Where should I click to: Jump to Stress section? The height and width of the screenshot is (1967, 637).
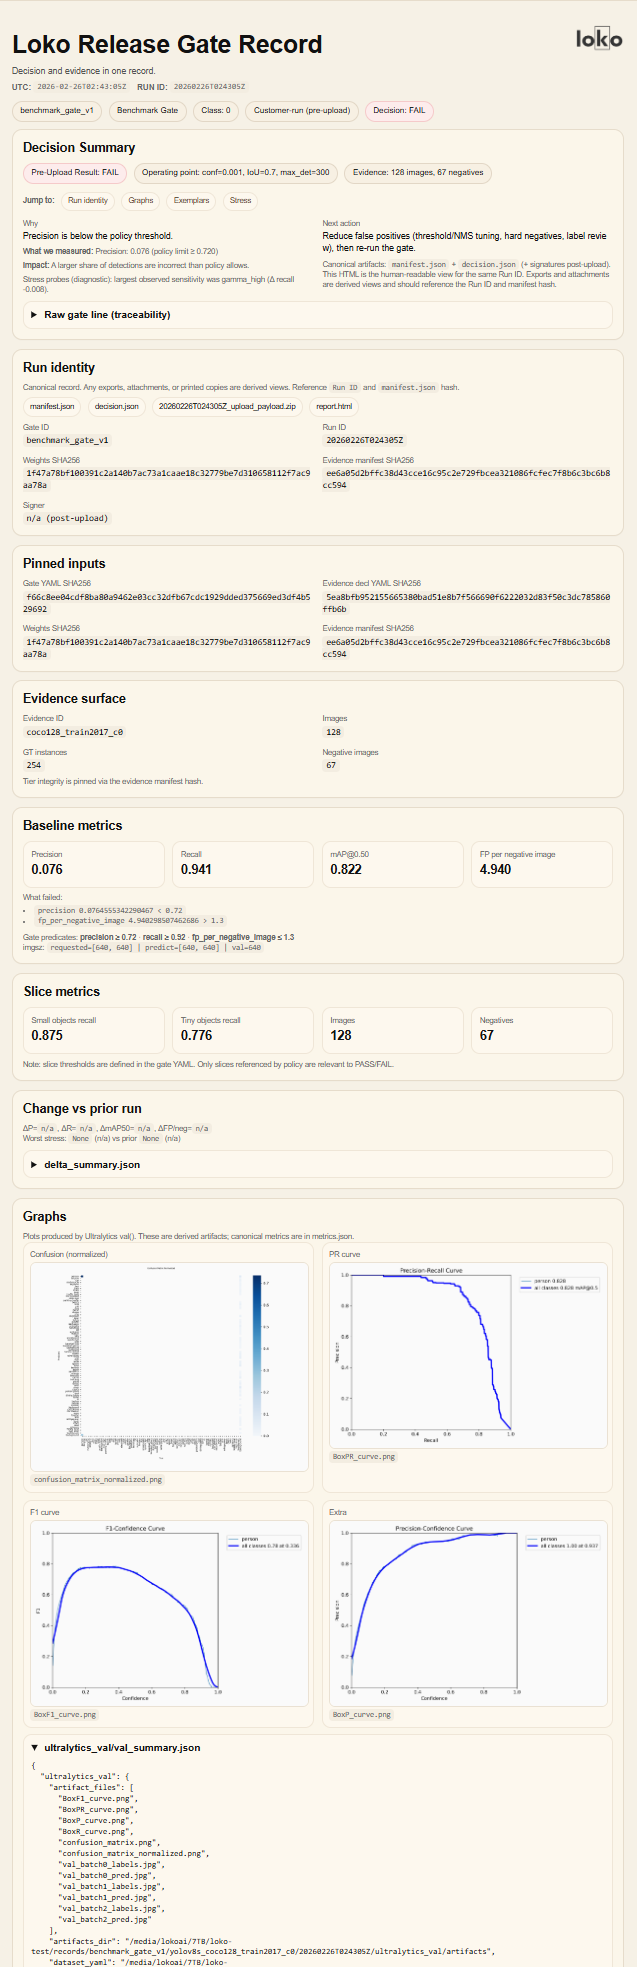coord(241,200)
